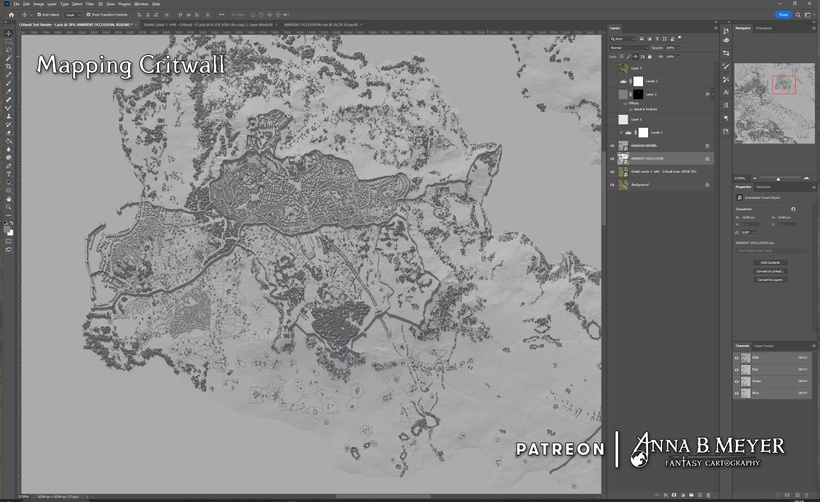Viewport: 820px width, 502px height.
Task: Open the Filter menu
Action: pyautogui.click(x=90, y=4)
